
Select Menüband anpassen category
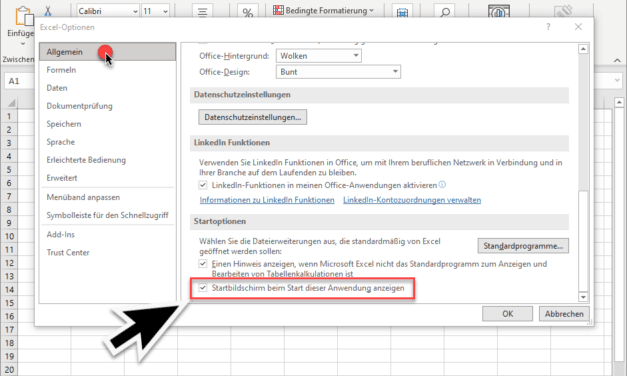click(107, 197)
